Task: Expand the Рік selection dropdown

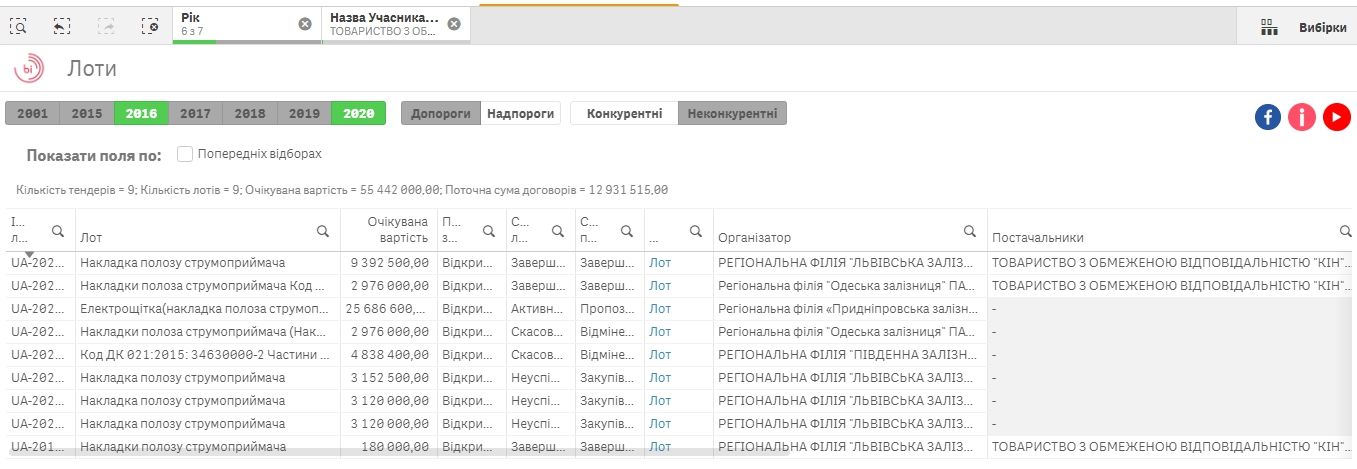Action: point(235,24)
